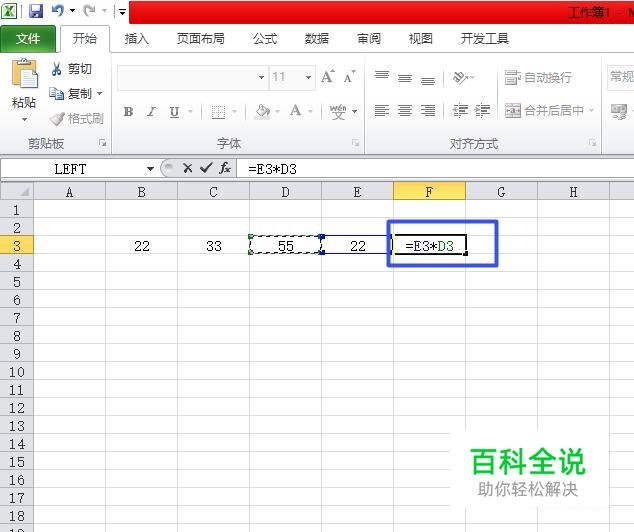Screen dimensions: 634x532
Task: Apply top vertical alignment
Action: point(382,77)
